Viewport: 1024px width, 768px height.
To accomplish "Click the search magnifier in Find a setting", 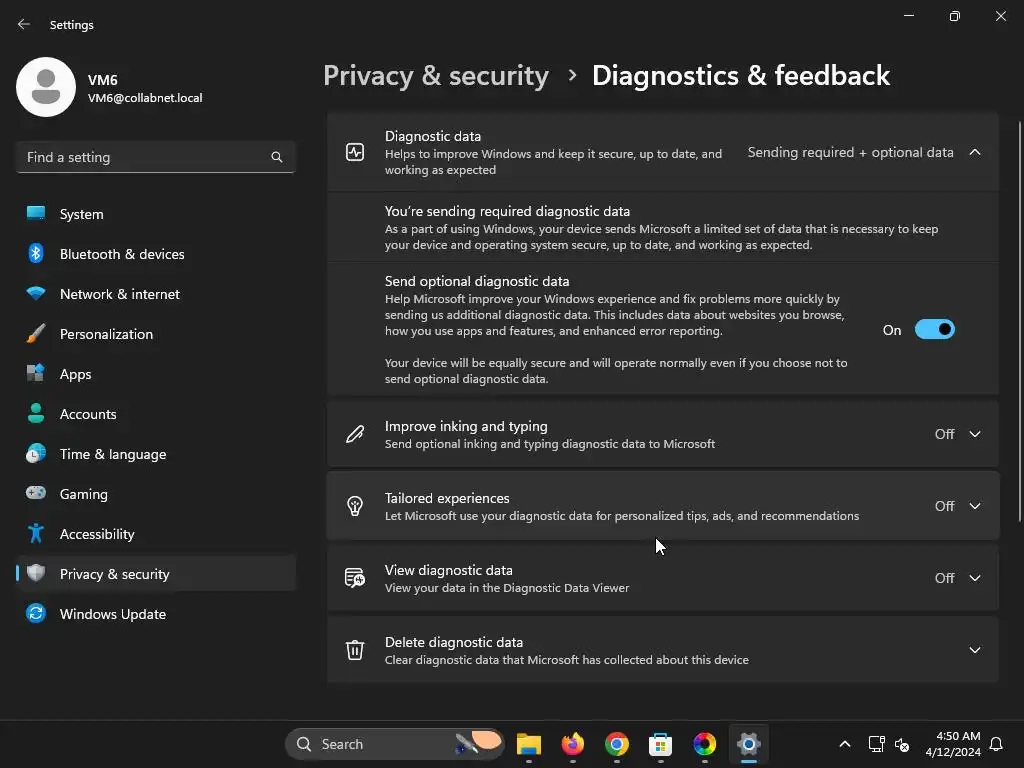I will click(277, 157).
